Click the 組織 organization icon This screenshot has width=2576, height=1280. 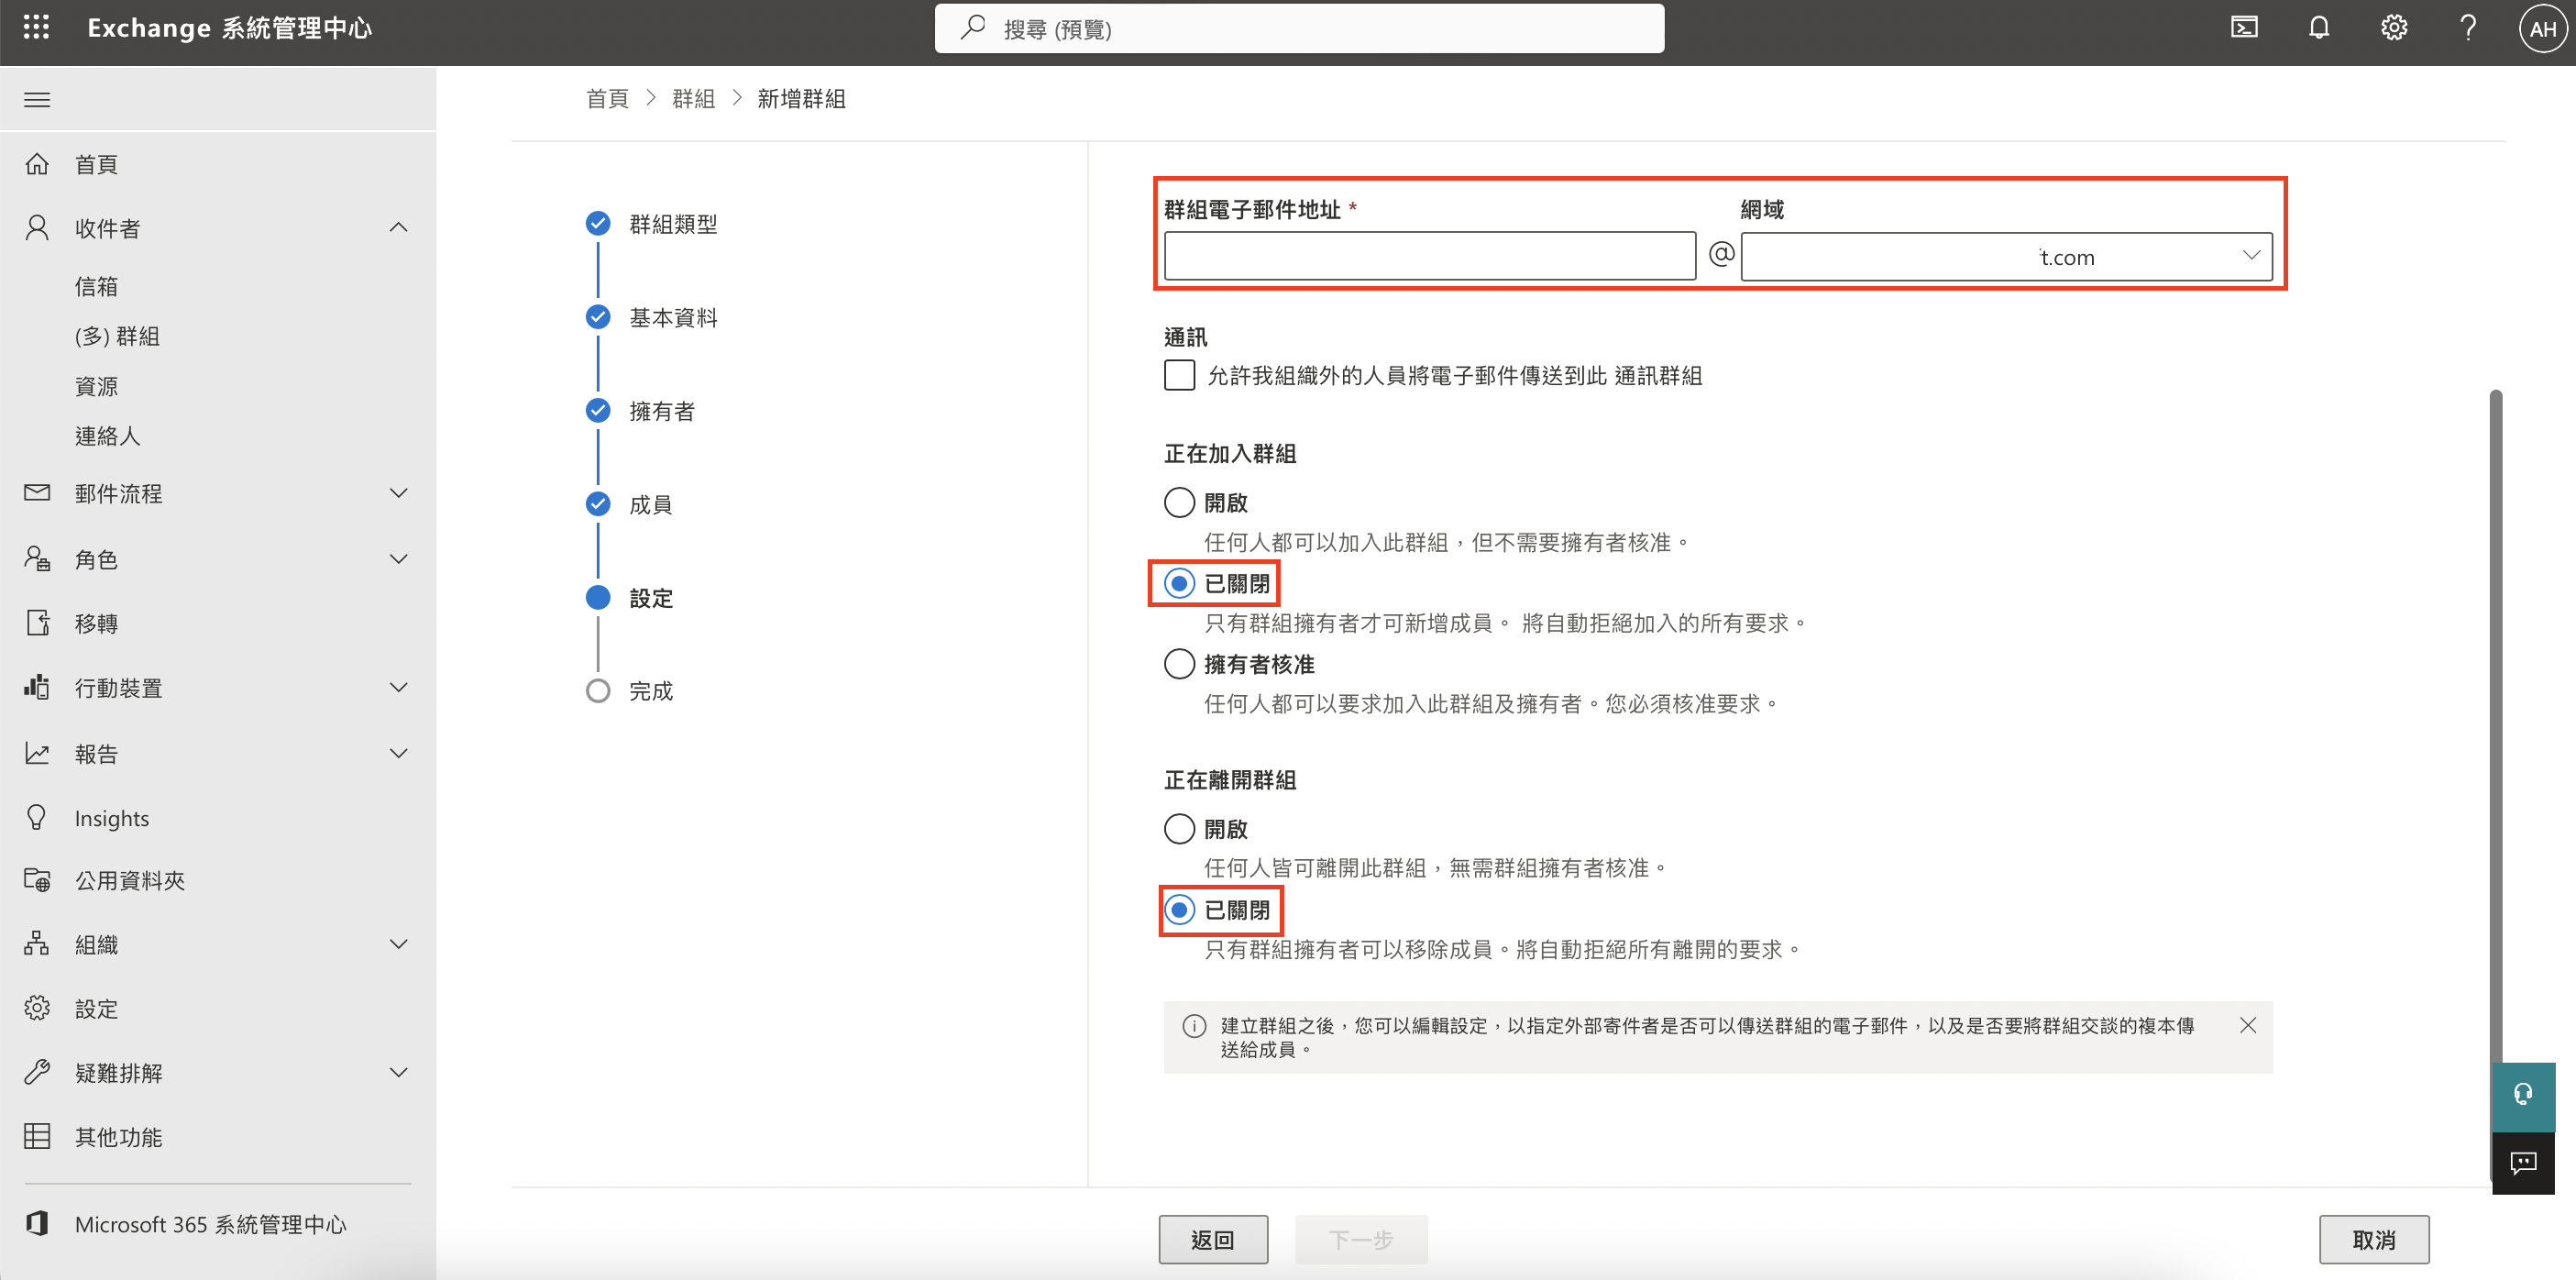[37, 944]
